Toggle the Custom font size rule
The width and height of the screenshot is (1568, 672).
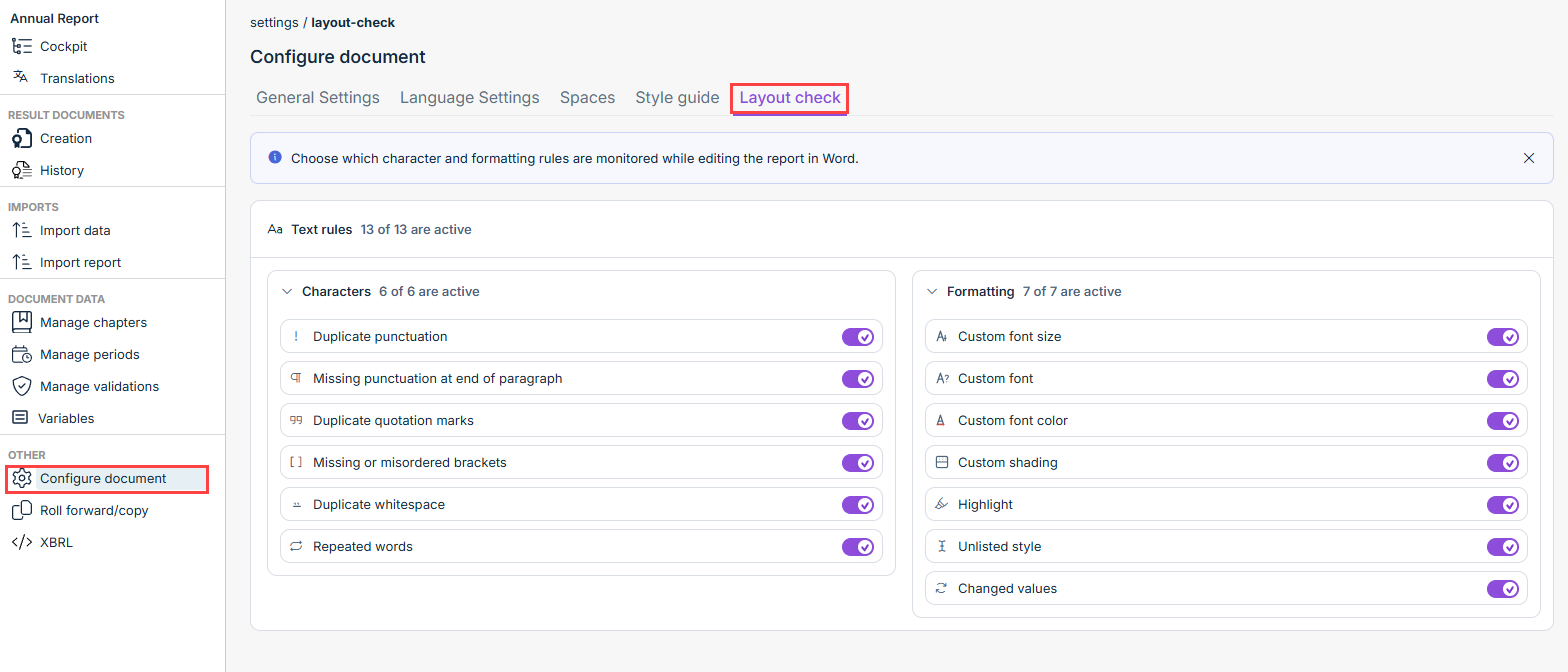click(1503, 337)
